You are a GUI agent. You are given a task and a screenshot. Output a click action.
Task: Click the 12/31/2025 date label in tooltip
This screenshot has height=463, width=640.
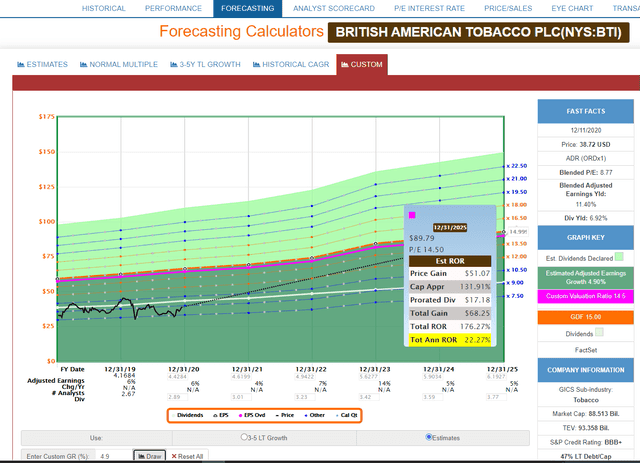point(450,227)
